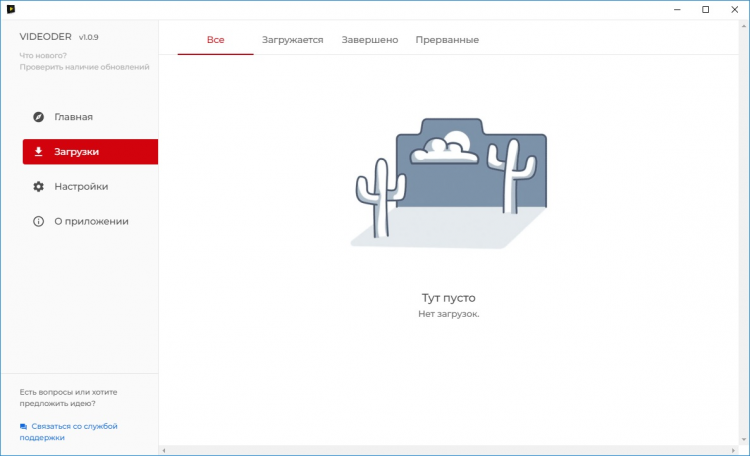The image size is (750, 456).
Task: Click the download arrow icon in Загрузки
Action: click(x=38, y=152)
